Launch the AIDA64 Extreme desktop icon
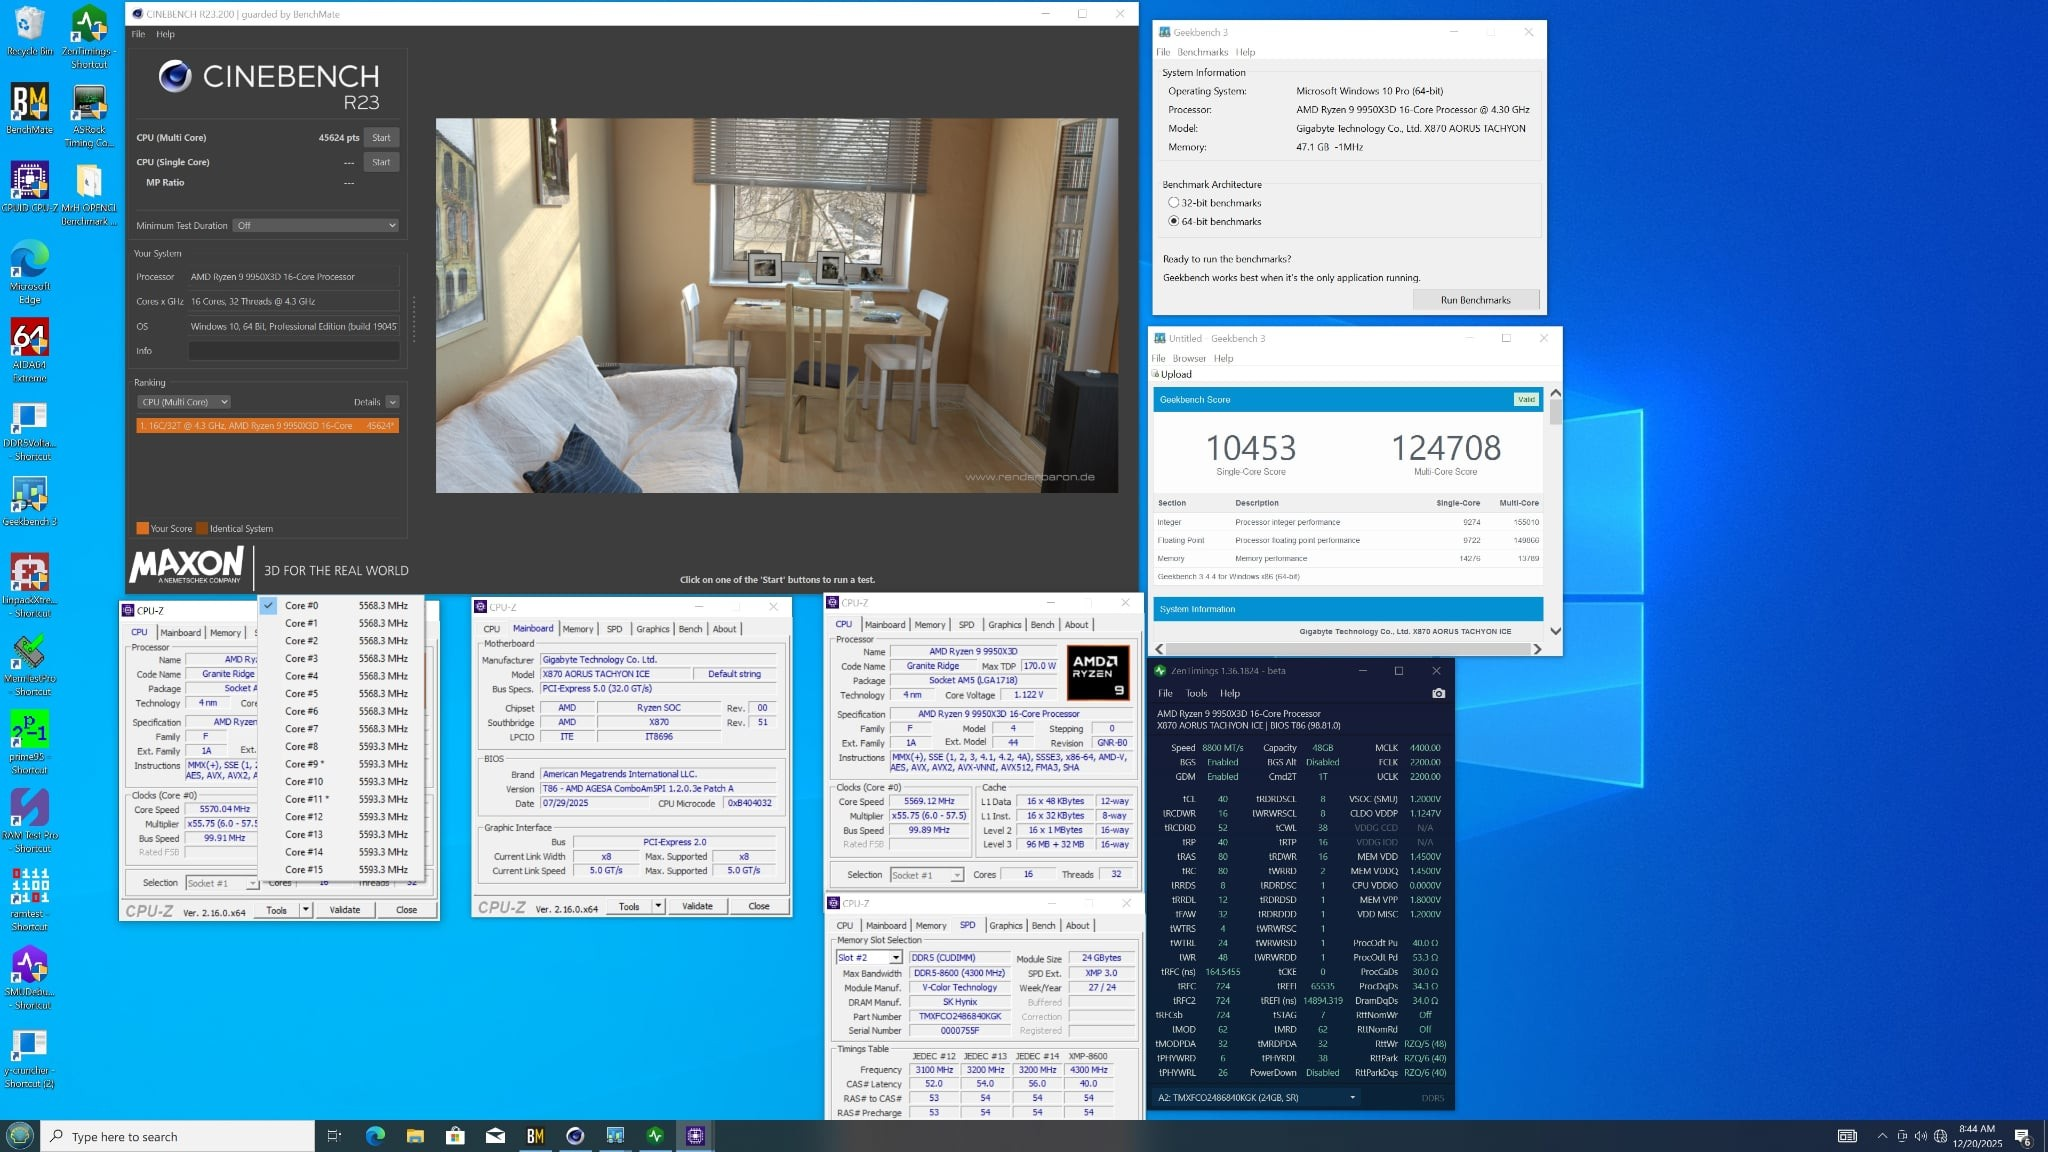2048x1152 pixels. coord(29,350)
